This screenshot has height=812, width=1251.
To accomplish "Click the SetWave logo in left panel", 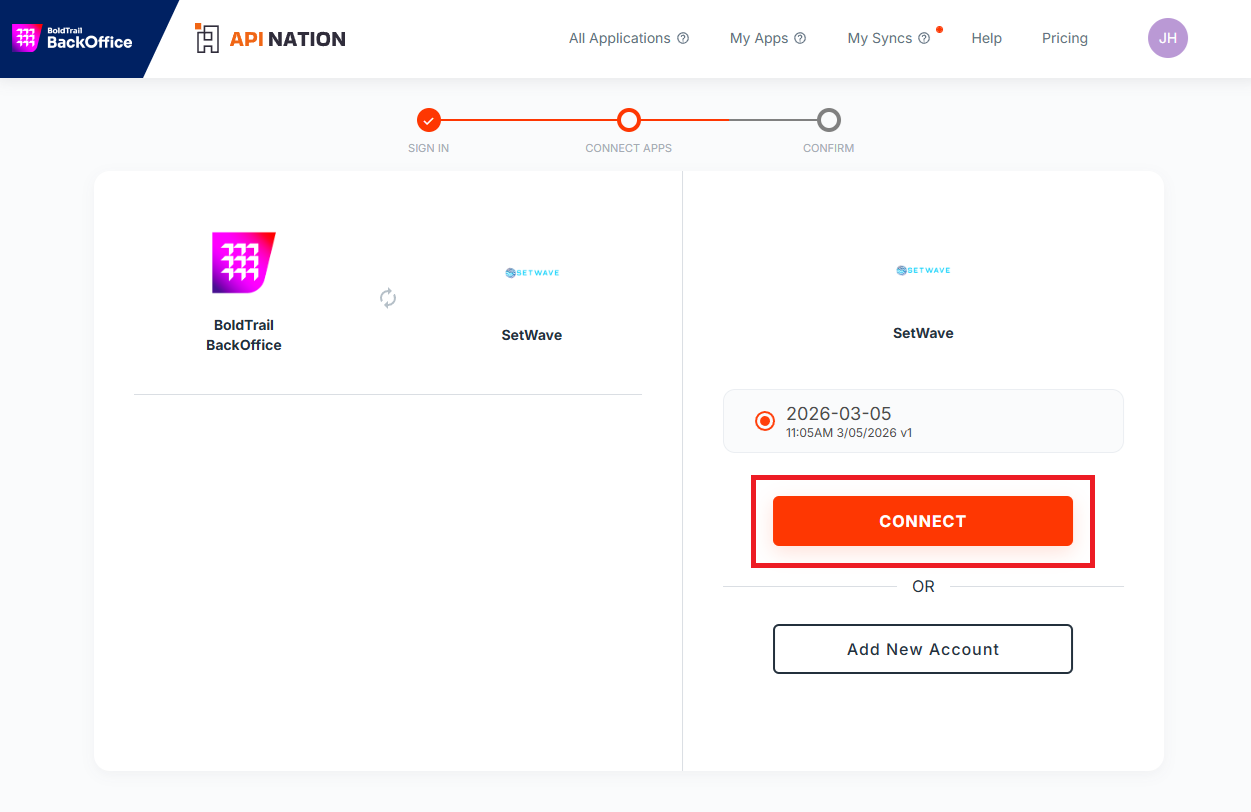I will 532,273.
